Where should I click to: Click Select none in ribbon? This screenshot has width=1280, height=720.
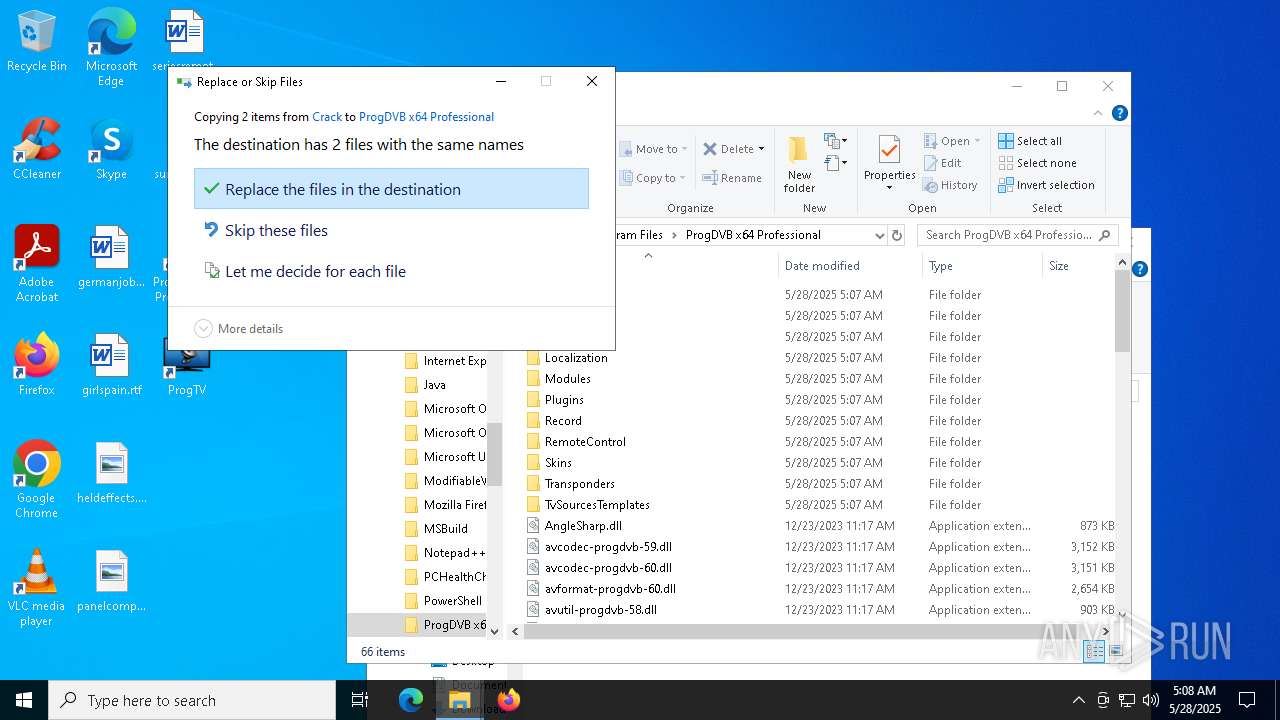pyautogui.click(x=1037, y=163)
